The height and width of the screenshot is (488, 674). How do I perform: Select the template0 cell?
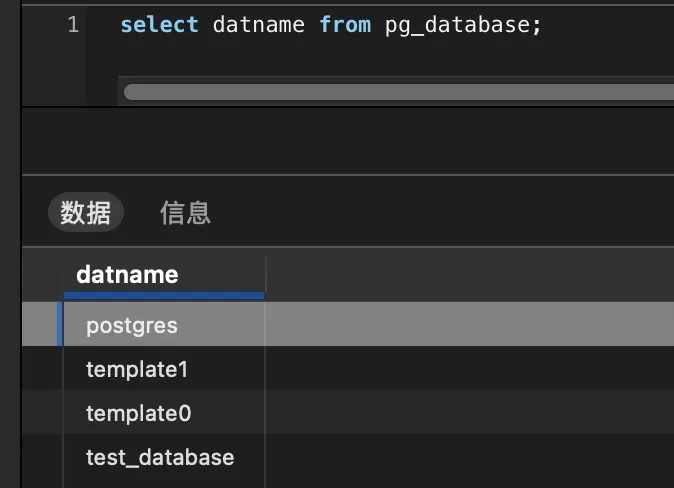(138, 413)
